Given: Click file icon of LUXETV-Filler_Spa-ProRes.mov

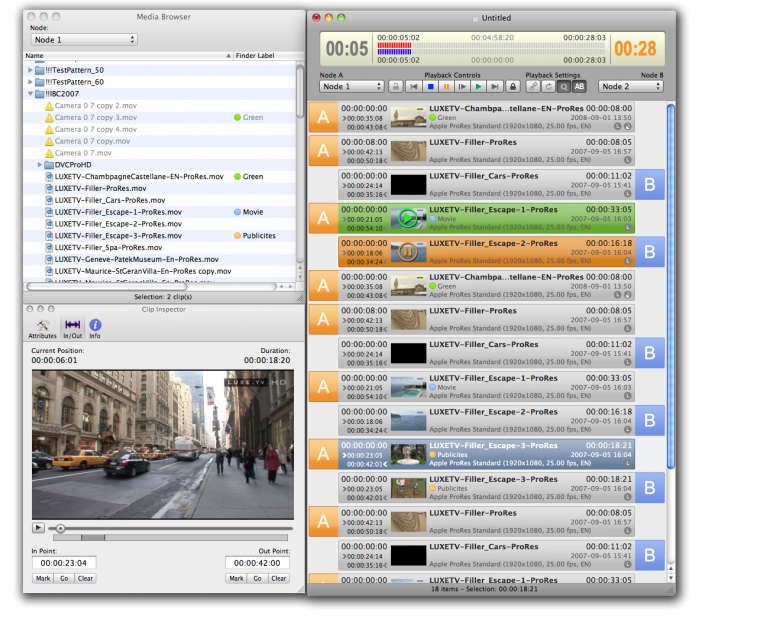Looking at the screenshot, I should [49, 247].
